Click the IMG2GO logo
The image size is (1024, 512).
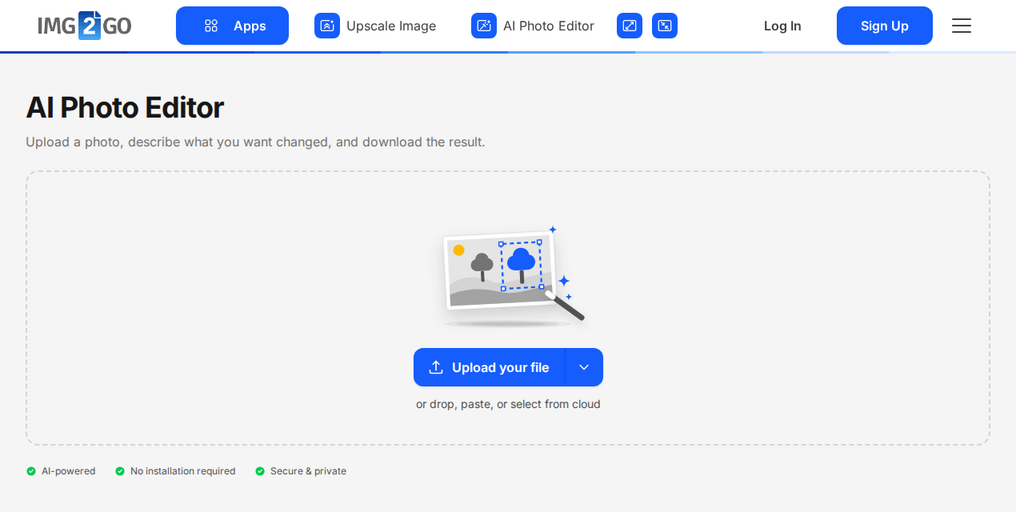pyautogui.click(x=84, y=25)
